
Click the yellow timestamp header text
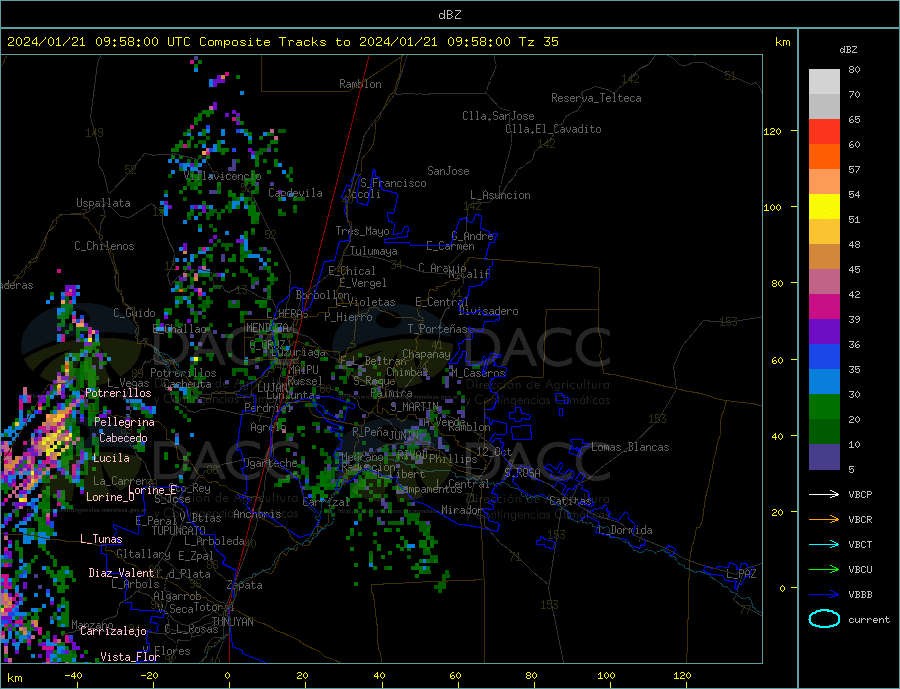282,42
